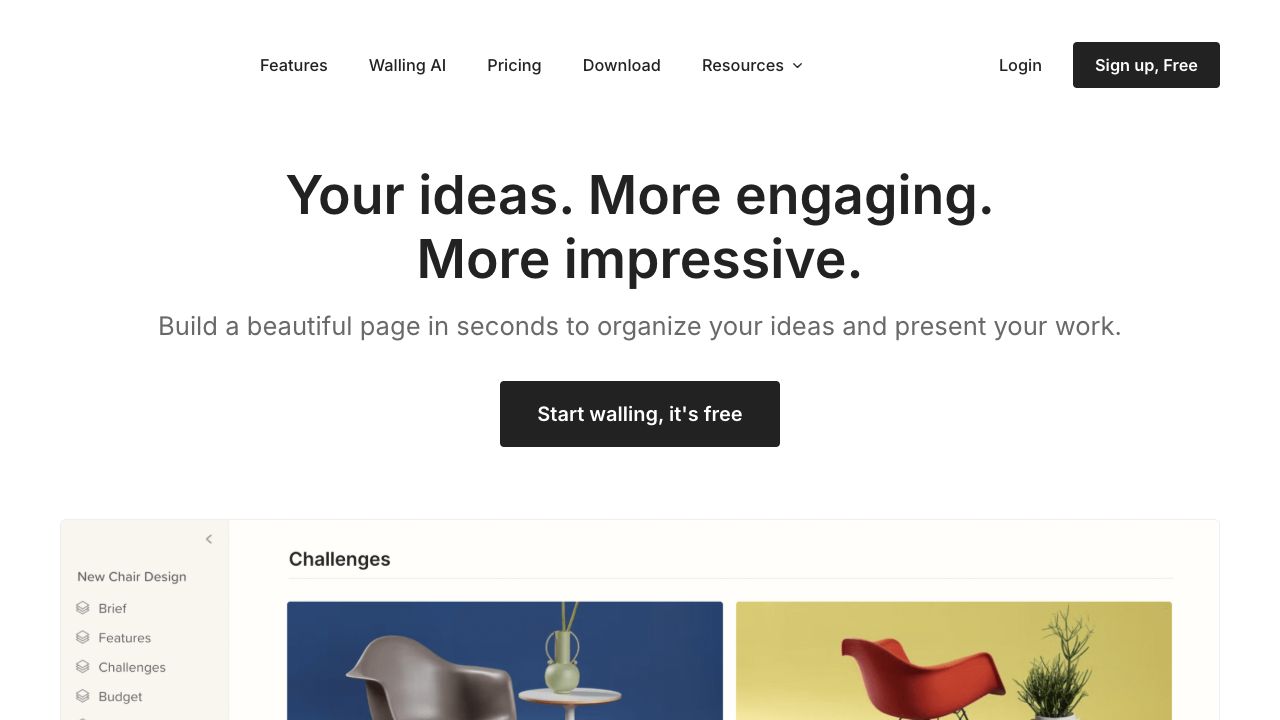
Task: Click the Login link
Action: (1020, 65)
